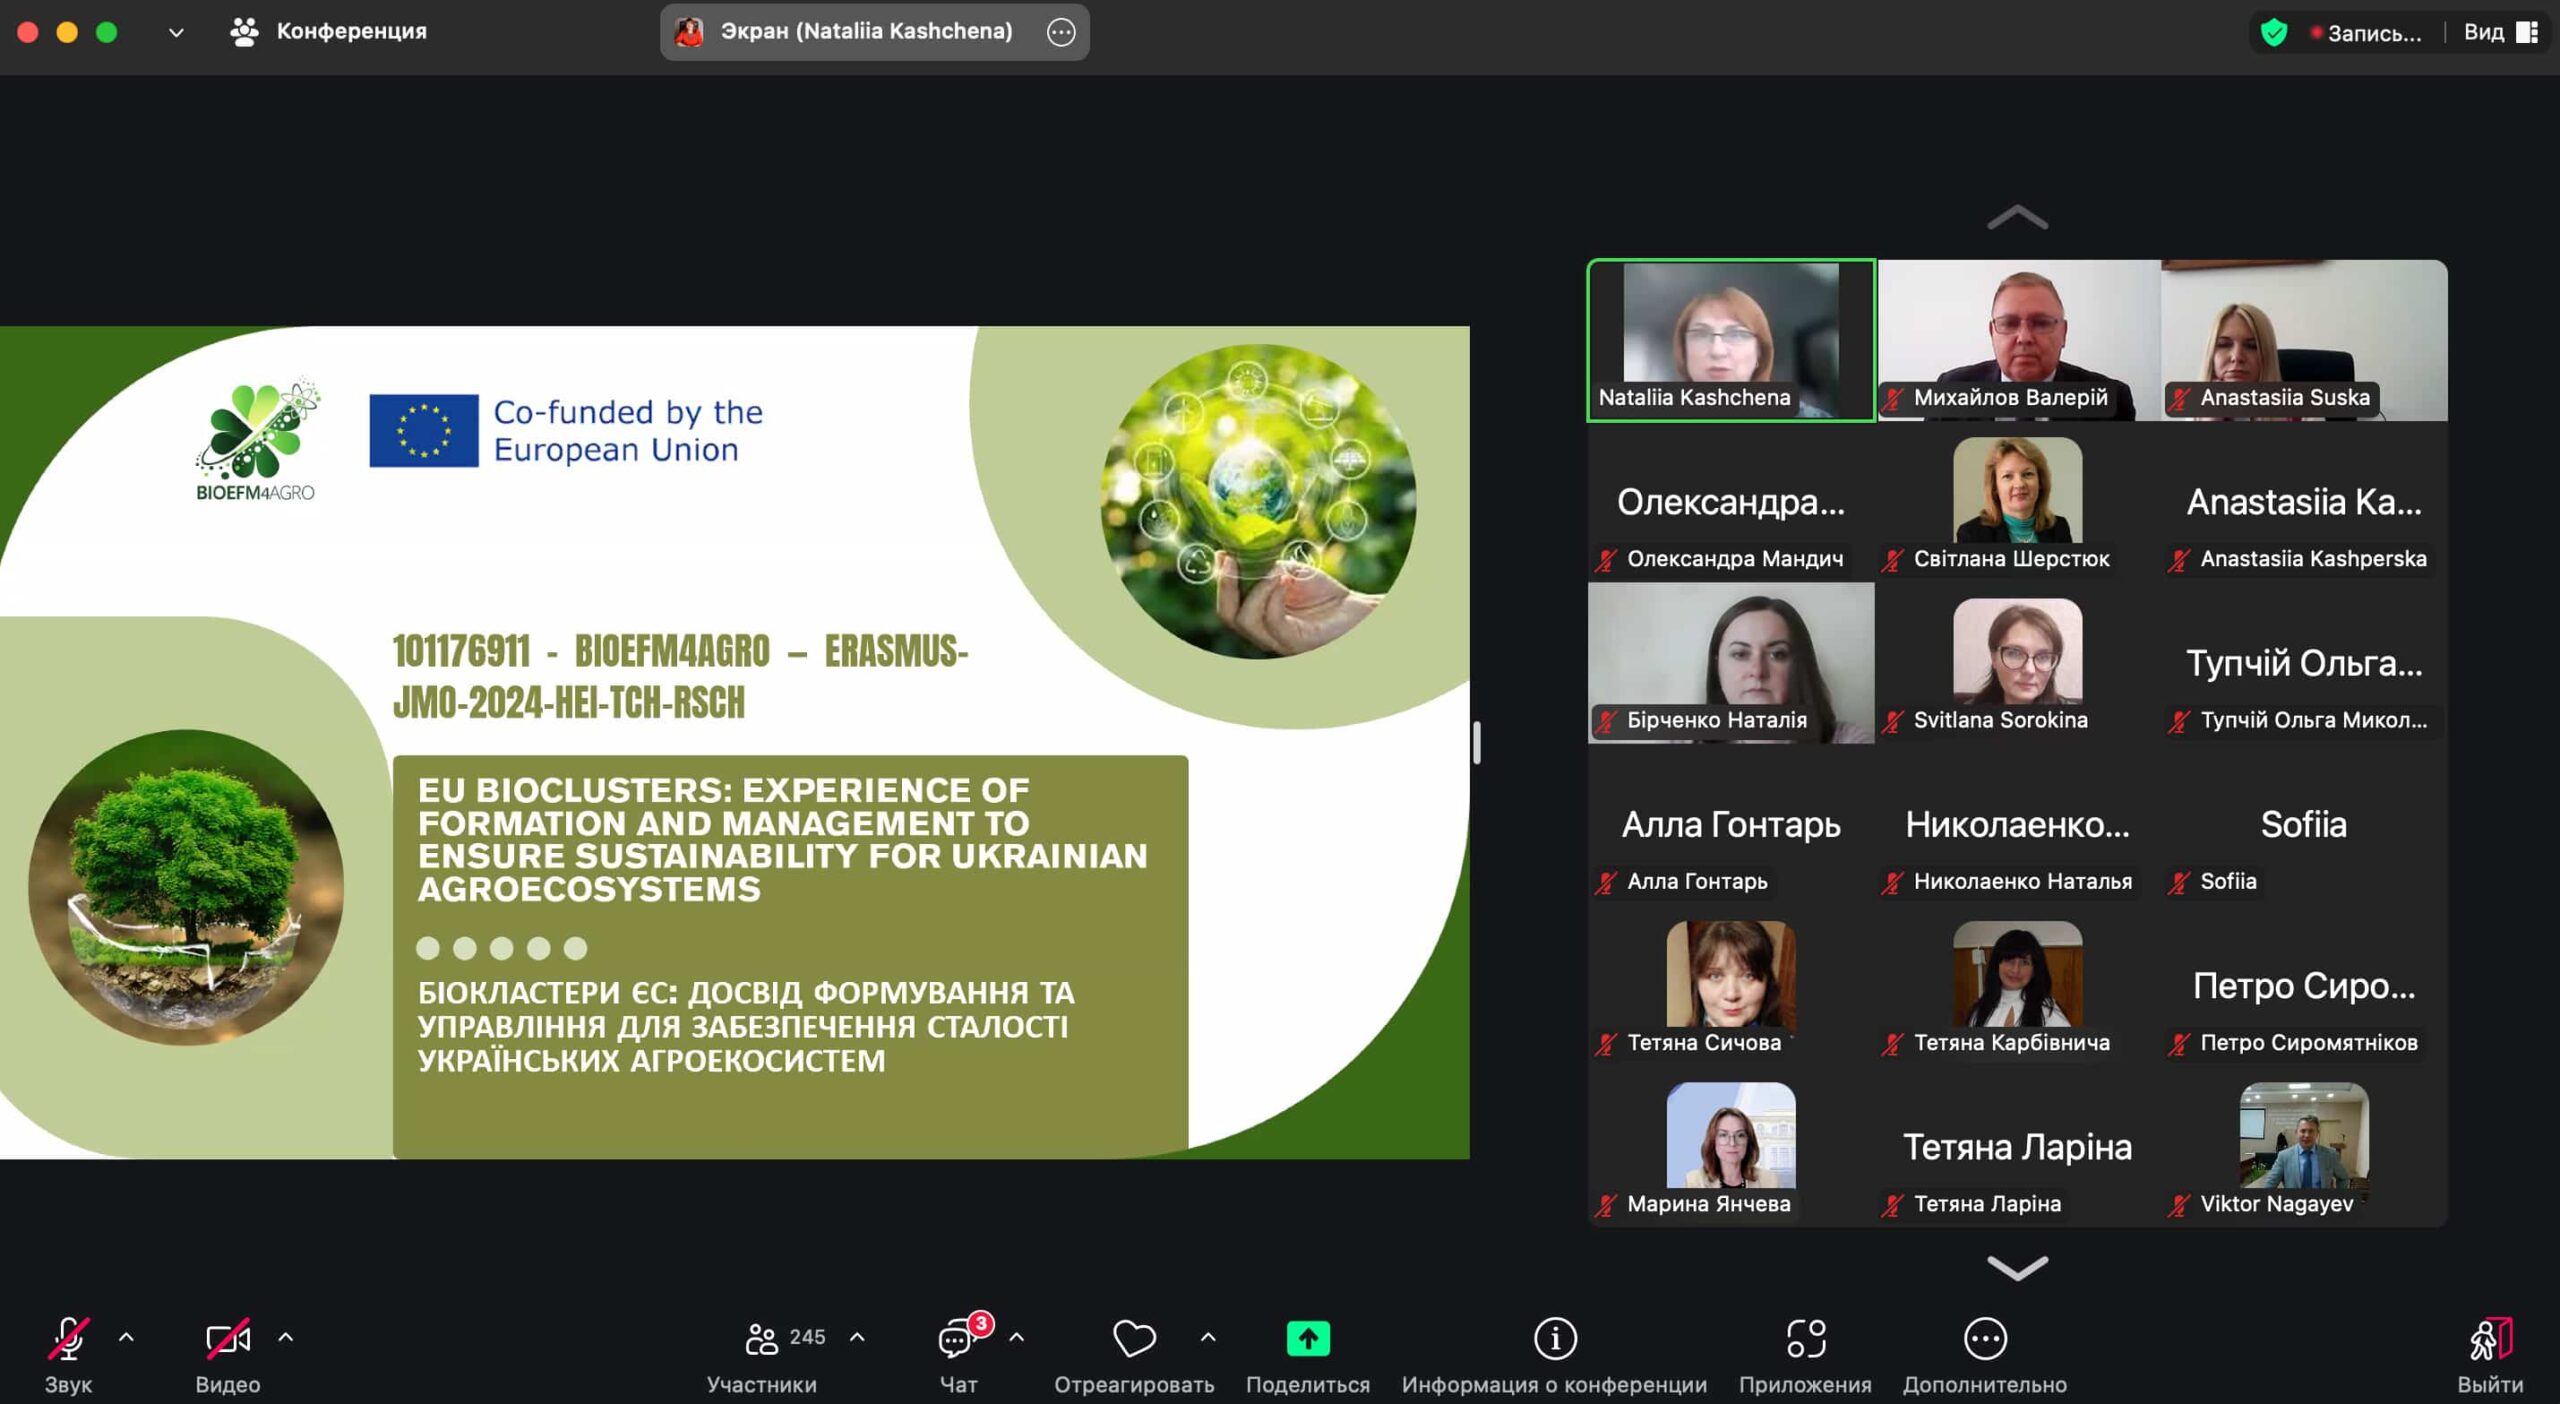The height and width of the screenshot is (1404, 2560).
Task: Click muted mic icon on Михайлов Валерій
Action: coord(1892,398)
